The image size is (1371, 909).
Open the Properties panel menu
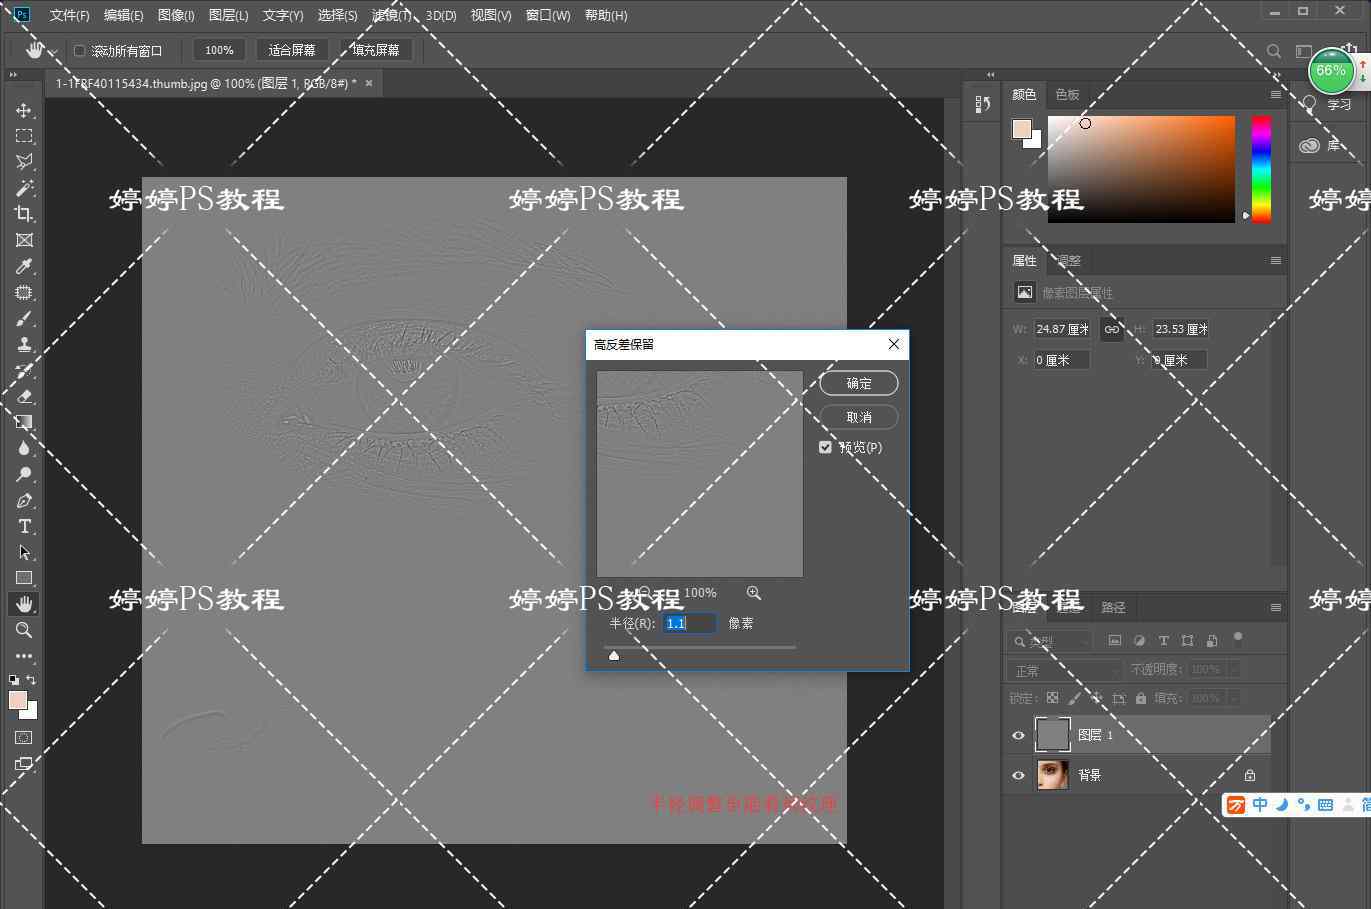(1275, 260)
